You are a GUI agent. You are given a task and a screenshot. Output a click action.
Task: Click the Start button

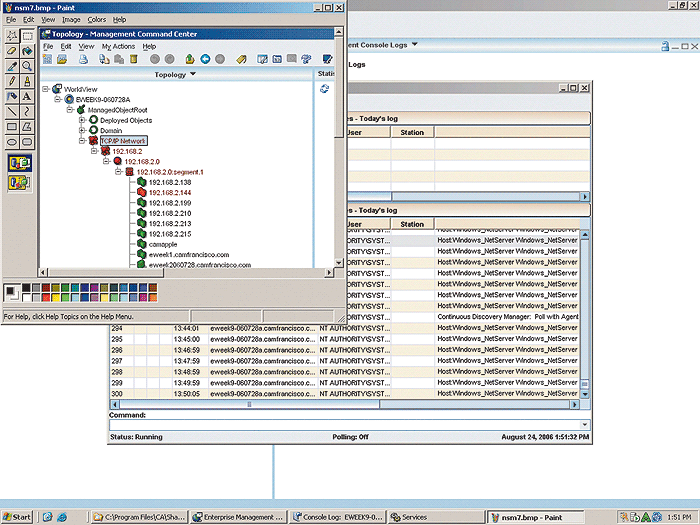[17, 517]
